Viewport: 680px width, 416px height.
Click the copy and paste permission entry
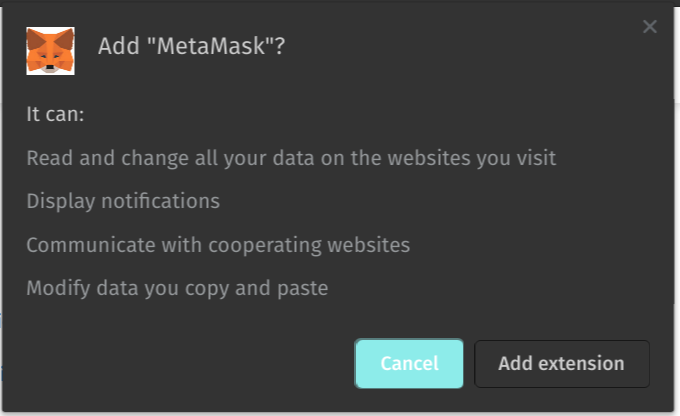click(177, 289)
